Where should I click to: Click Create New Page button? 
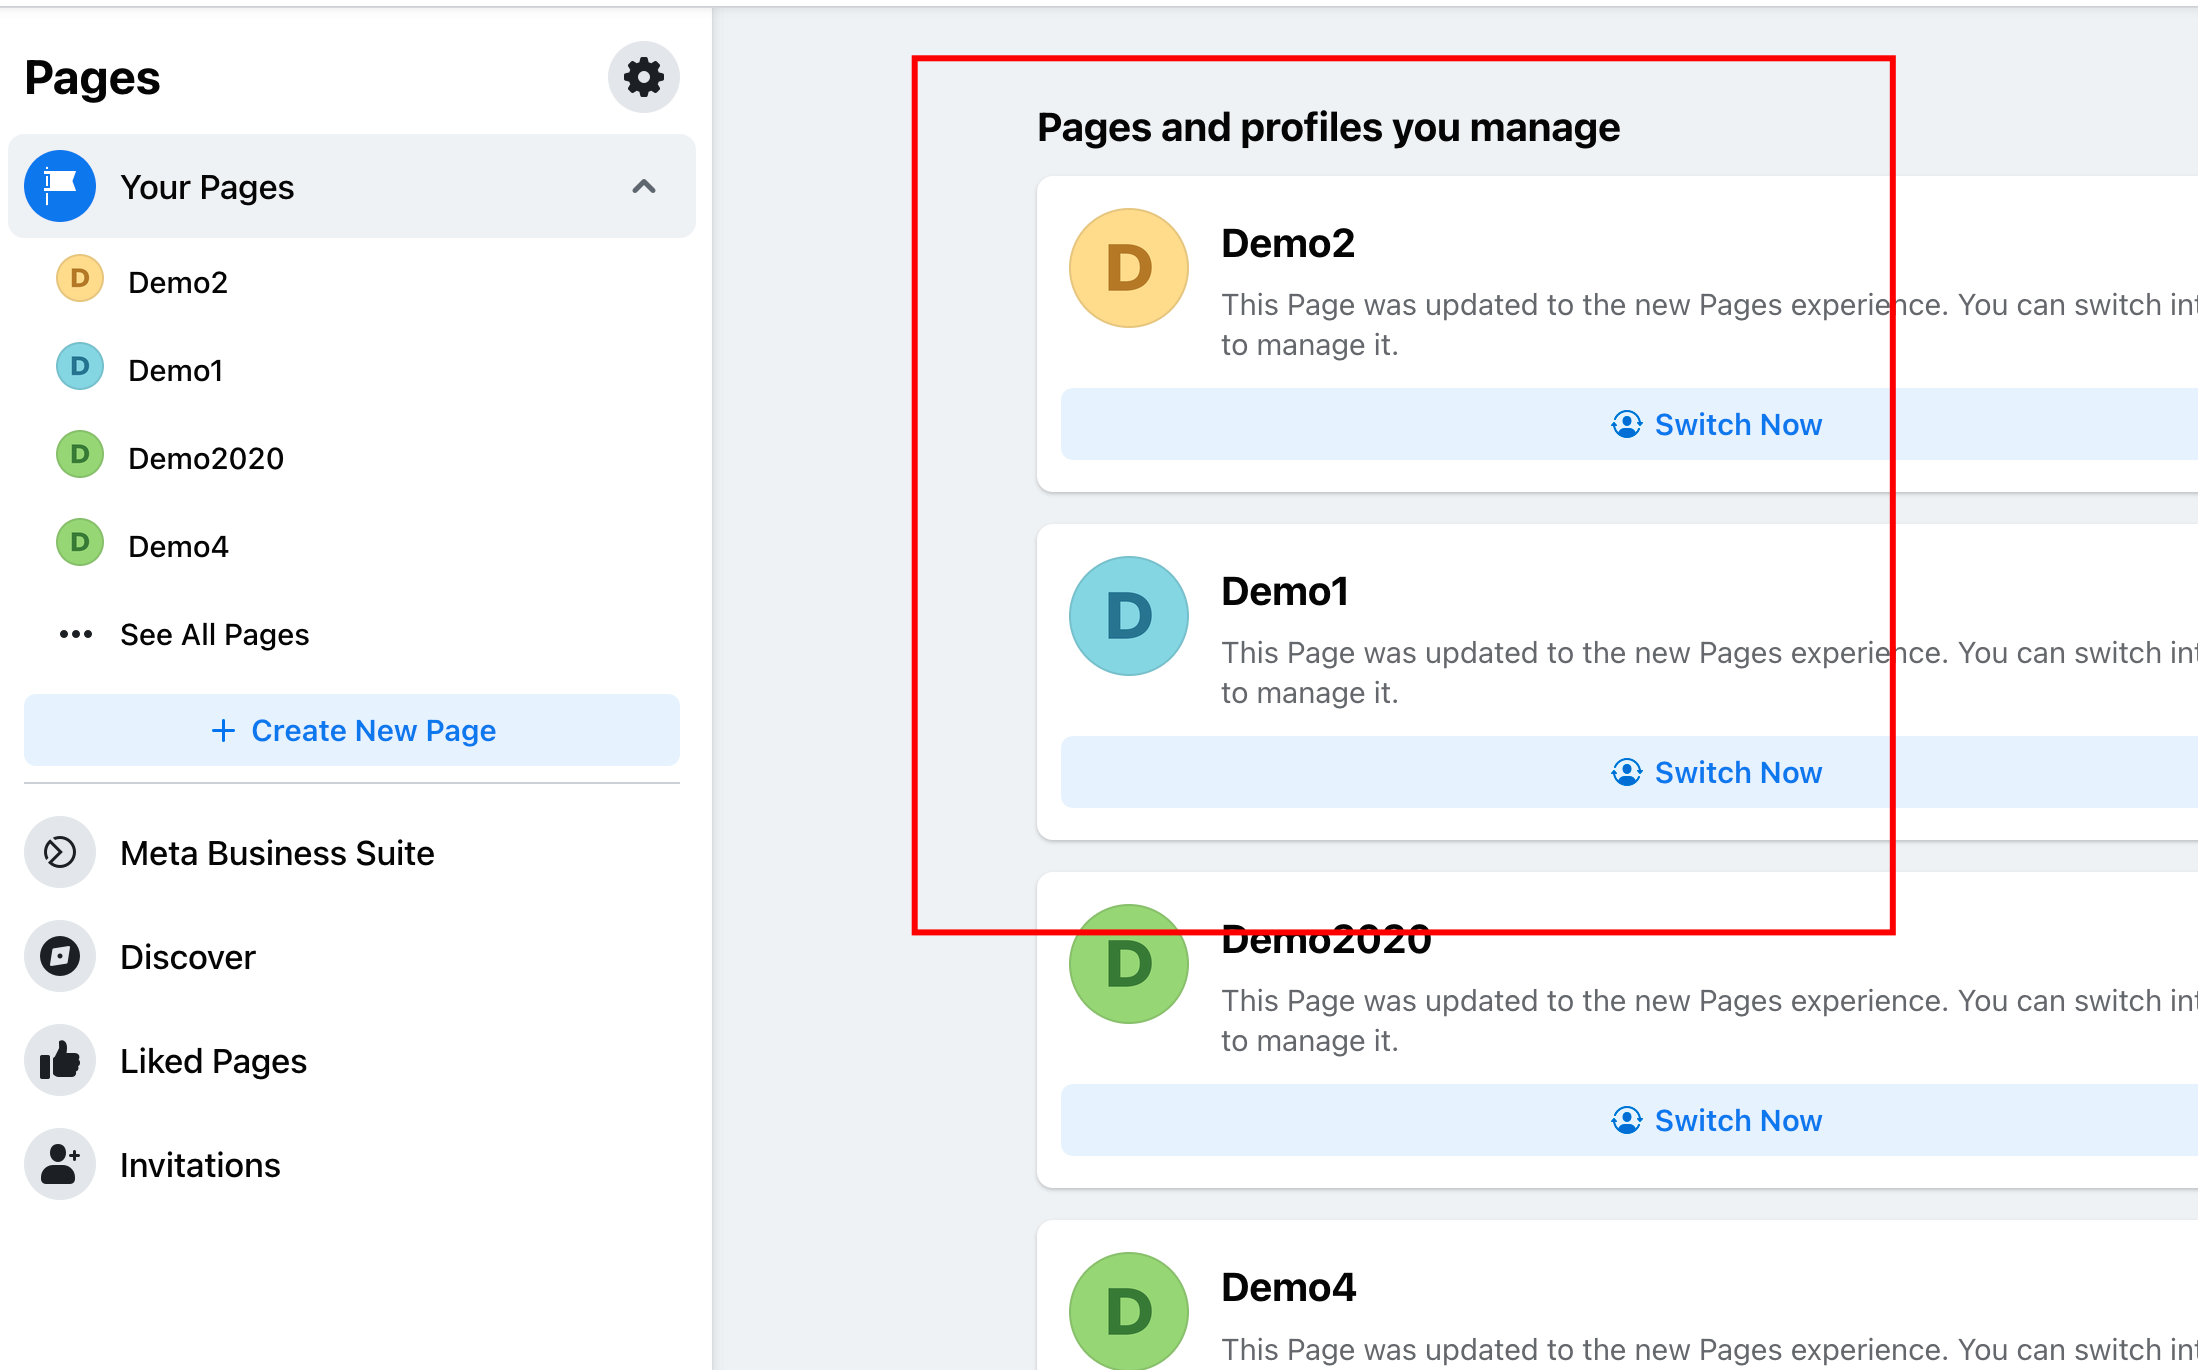click(x=352, y=730)
